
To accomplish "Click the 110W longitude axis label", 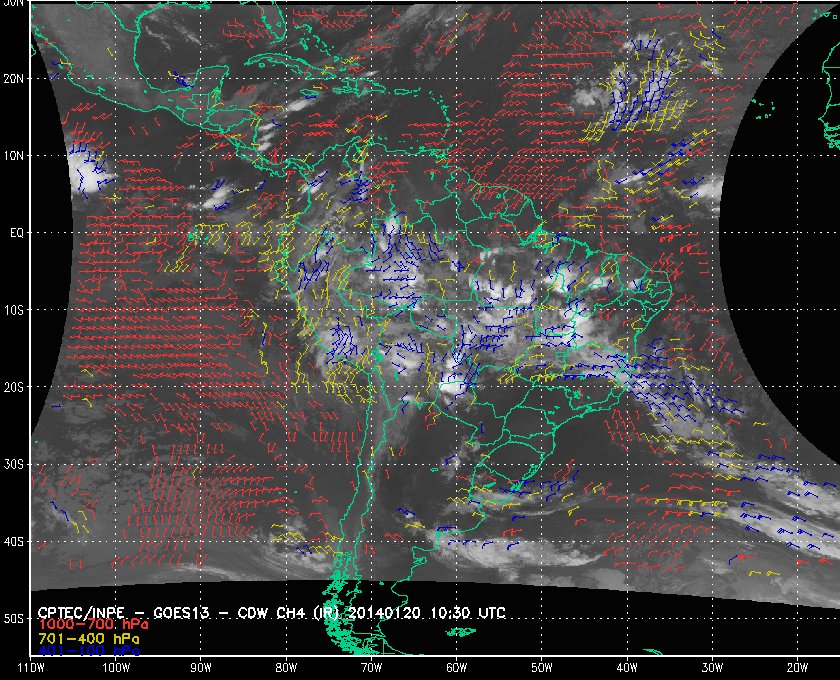I will tap(31, 667).
